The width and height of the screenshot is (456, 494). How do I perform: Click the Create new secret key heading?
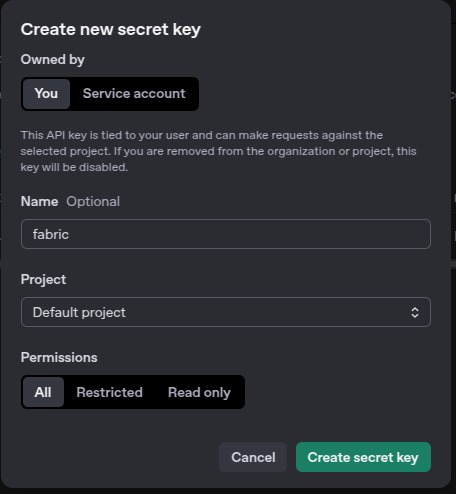(111, 29)
